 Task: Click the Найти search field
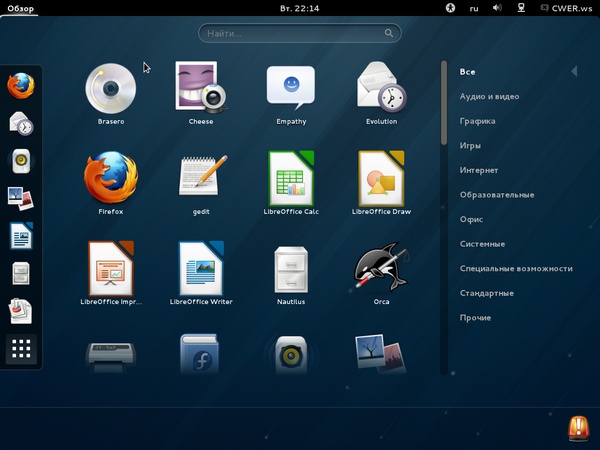click(x=299, y=34)
